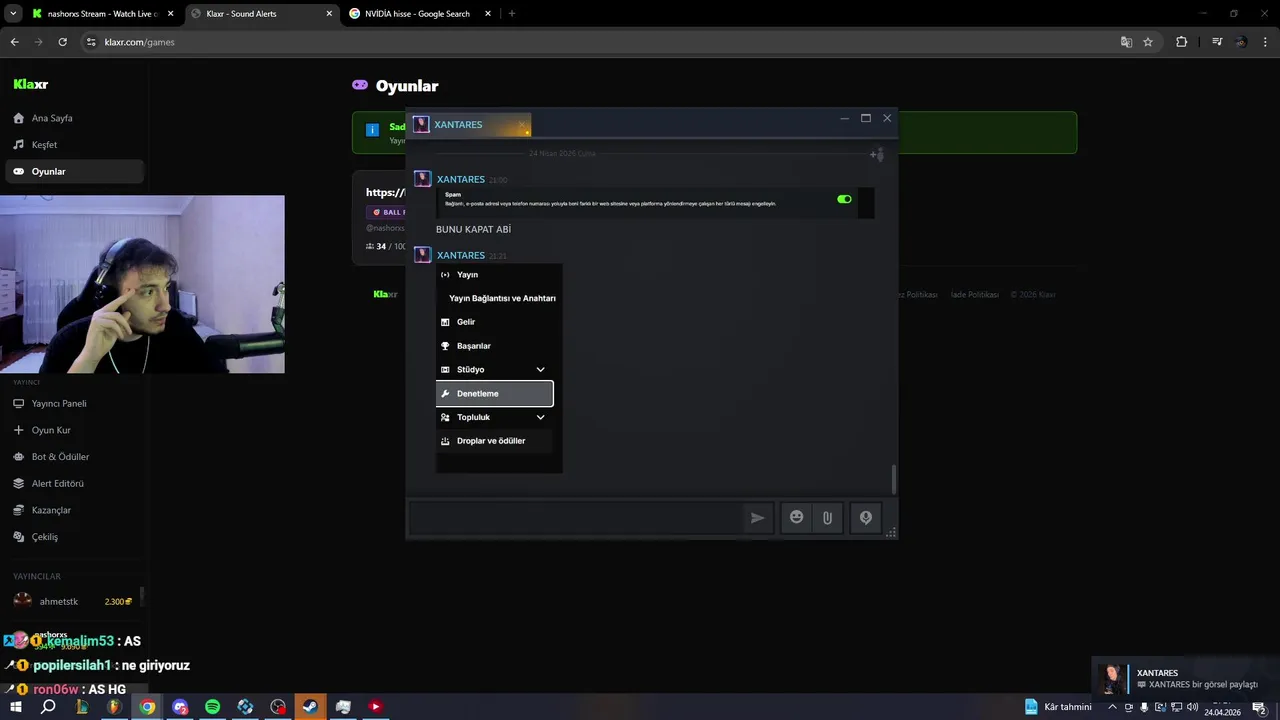Viewport: 1280px width, 720px height.
Task: Select Başarılar menu item
Action: (496, 346)
